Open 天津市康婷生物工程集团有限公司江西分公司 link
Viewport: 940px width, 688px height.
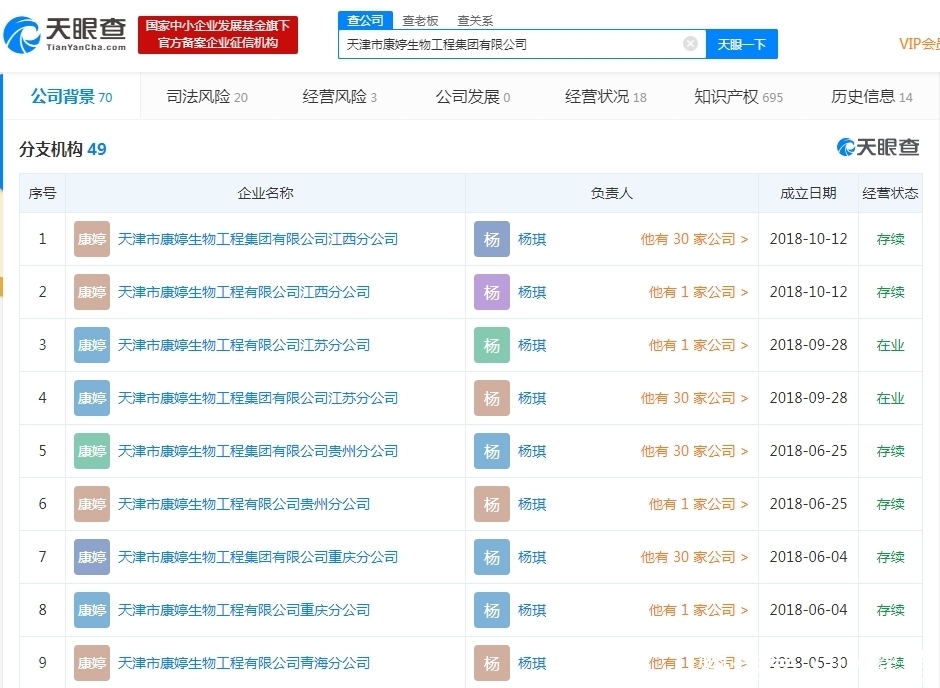(258, 239)
